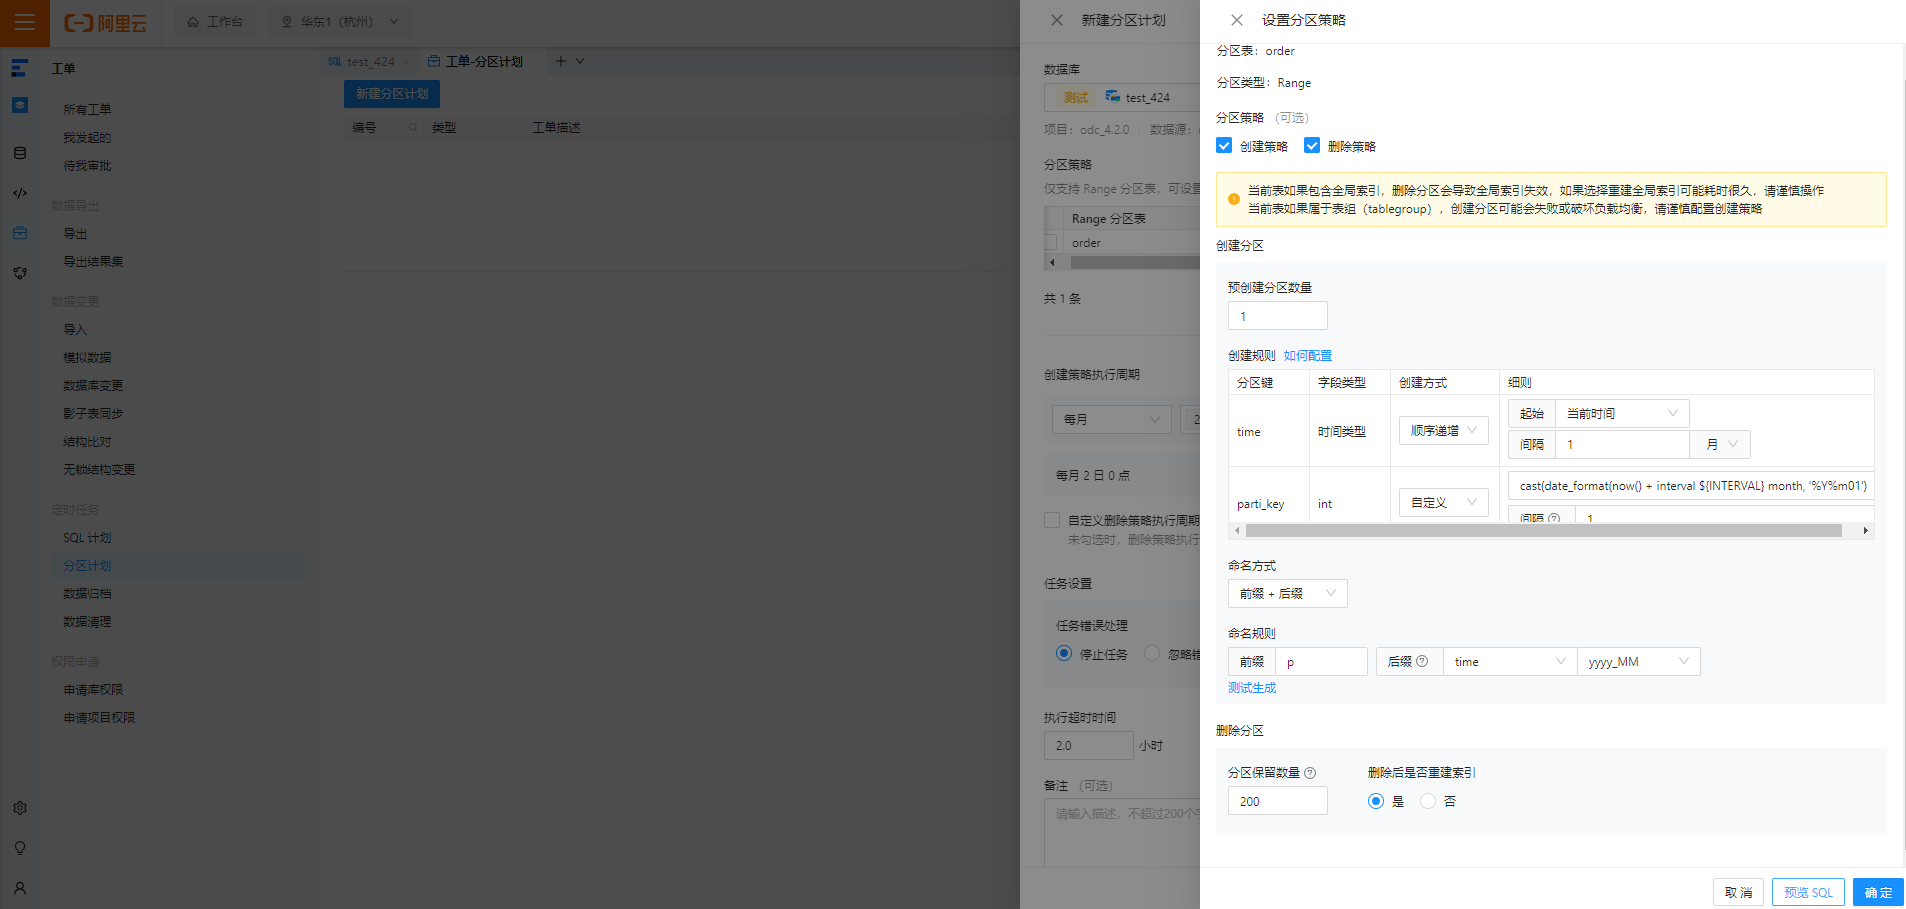Open the hamburger menu at top left
1906x909 pixels.
pos(25,22)
